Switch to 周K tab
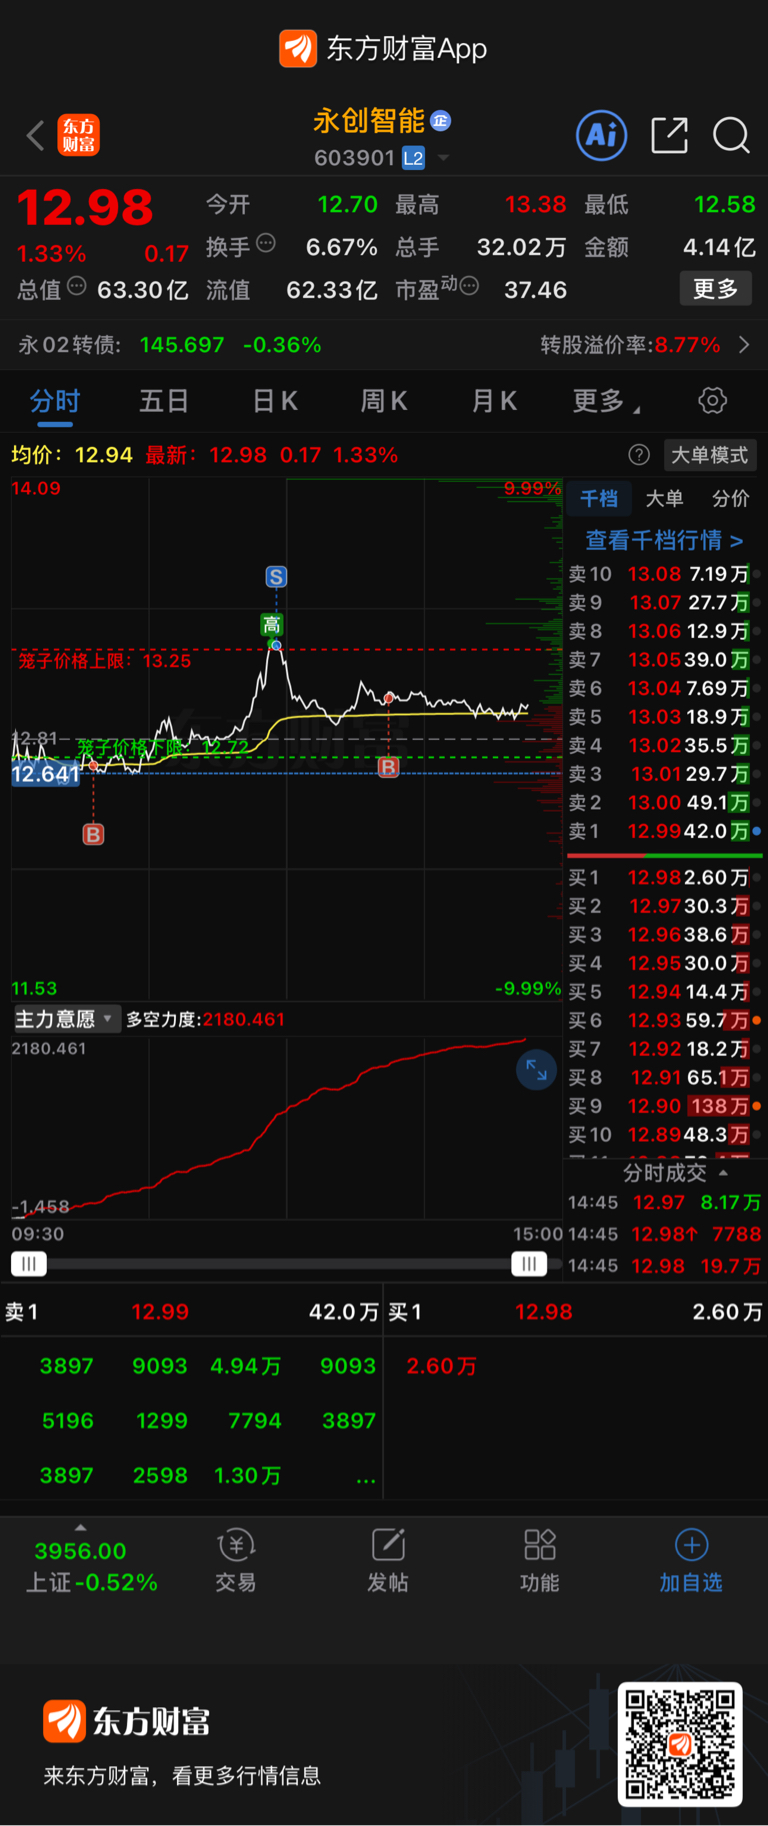768x1826 pixels. pyautogui.click(x=384, y=401)
